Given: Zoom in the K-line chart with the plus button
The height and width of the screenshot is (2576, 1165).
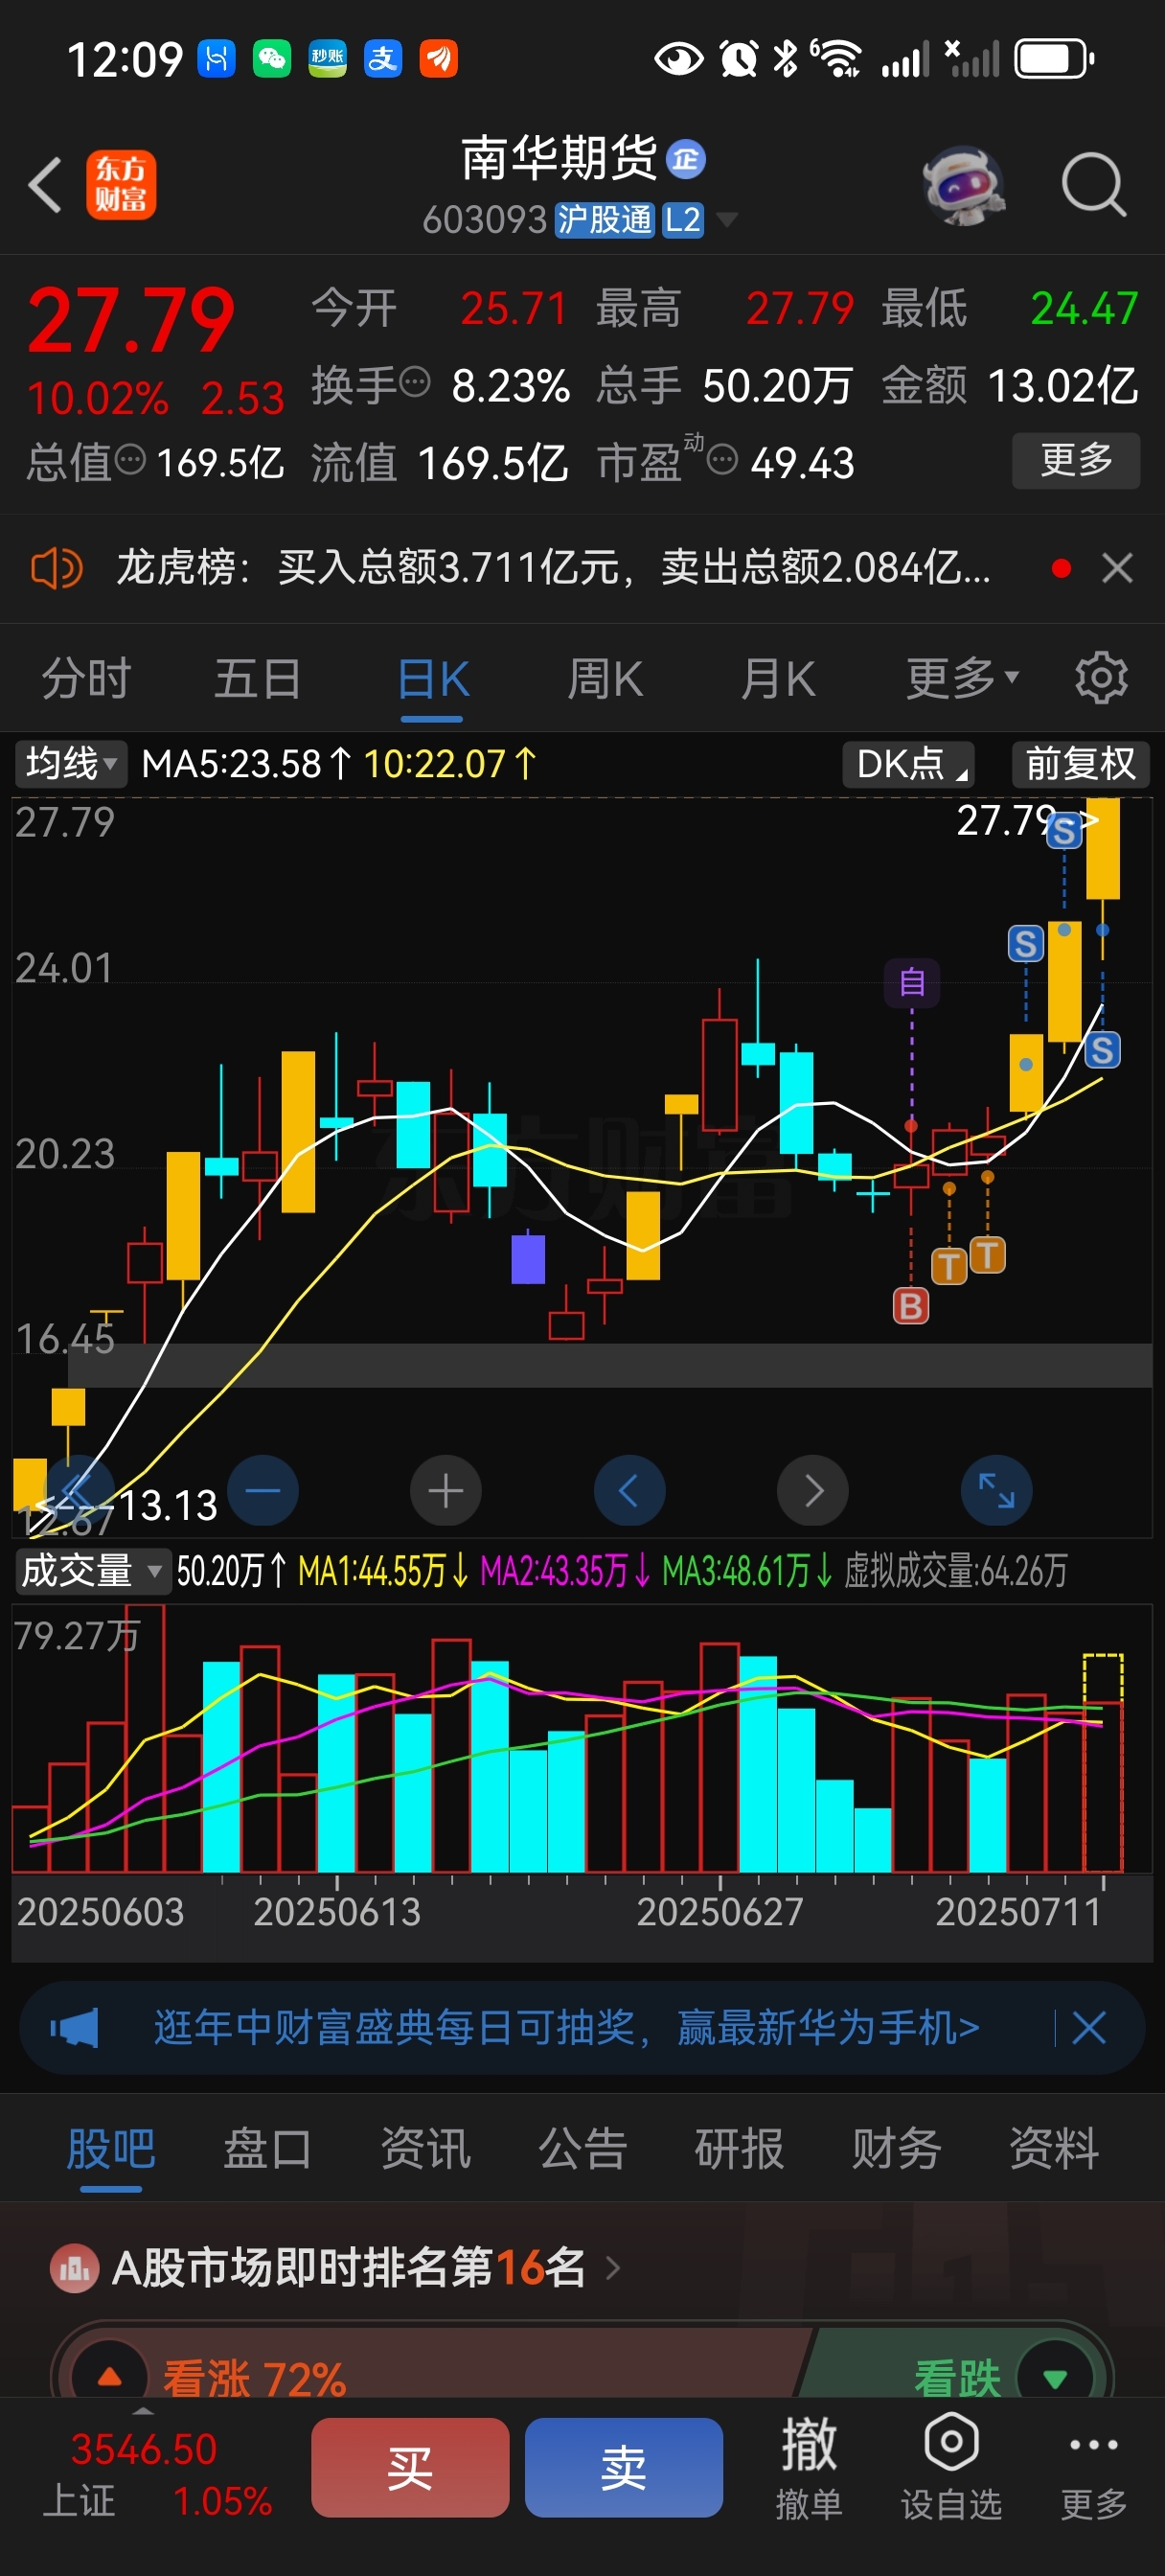Looking at the screenshot, I should tap(446, 1491).
